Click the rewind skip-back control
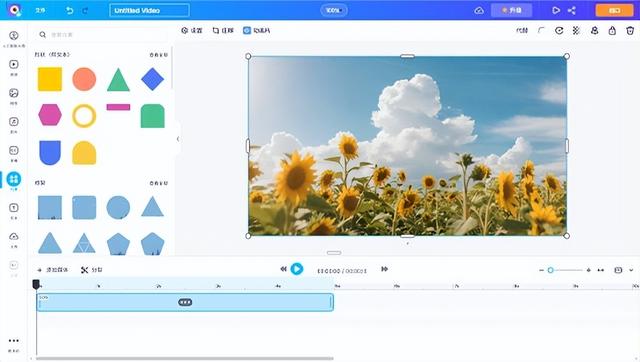 click(283, 269)
